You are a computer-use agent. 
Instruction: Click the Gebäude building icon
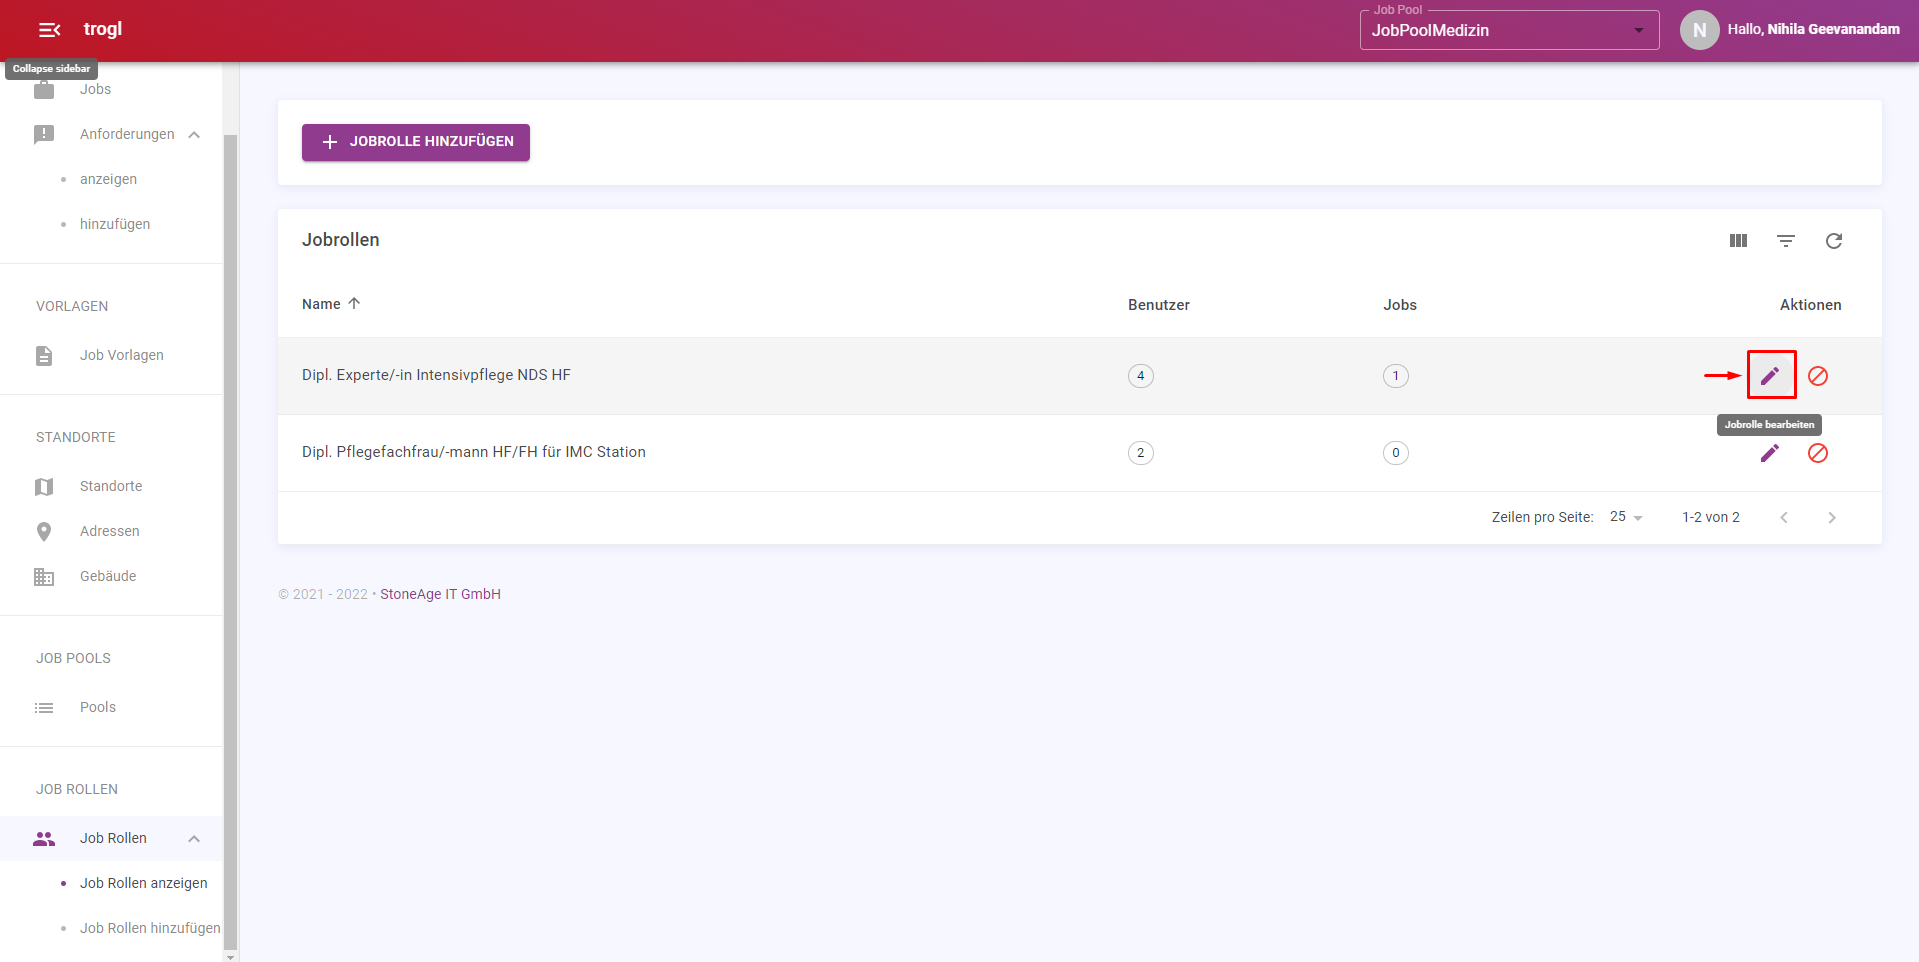click(44, 576)
